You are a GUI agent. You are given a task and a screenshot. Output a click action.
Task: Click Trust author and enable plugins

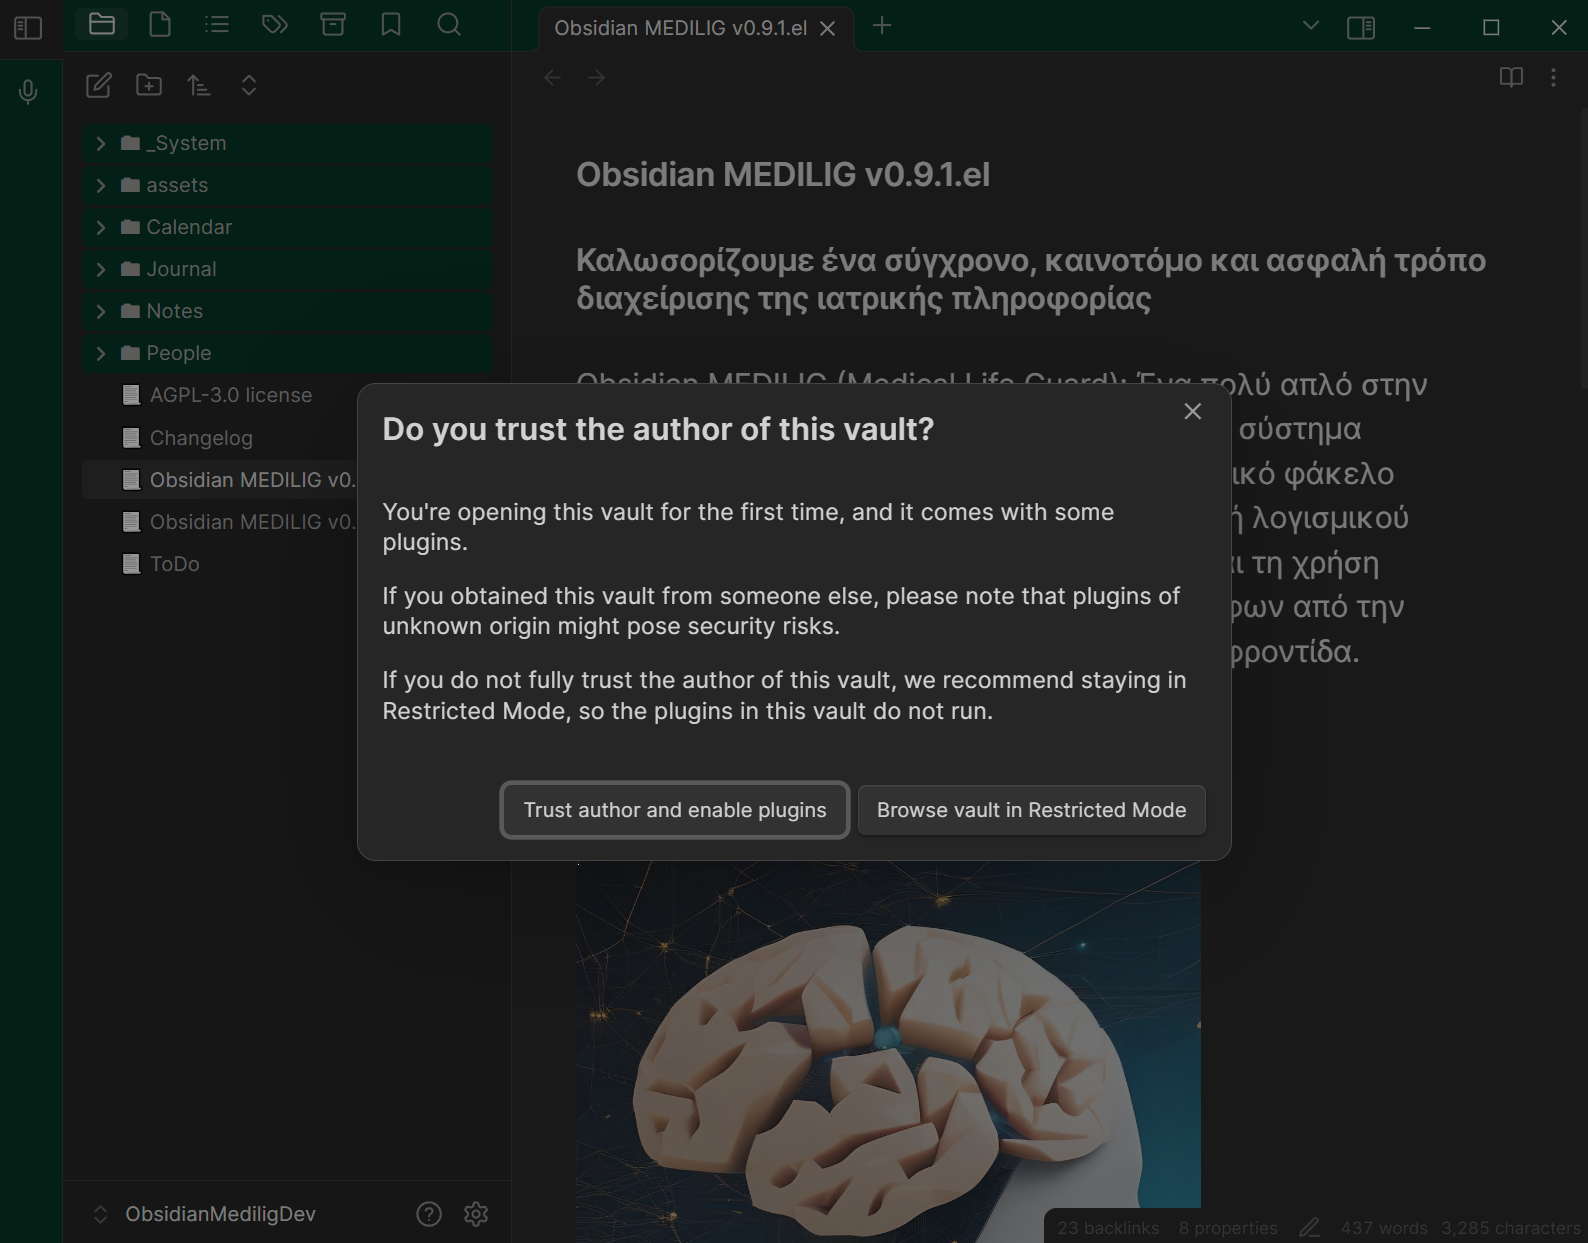(675, 810)
